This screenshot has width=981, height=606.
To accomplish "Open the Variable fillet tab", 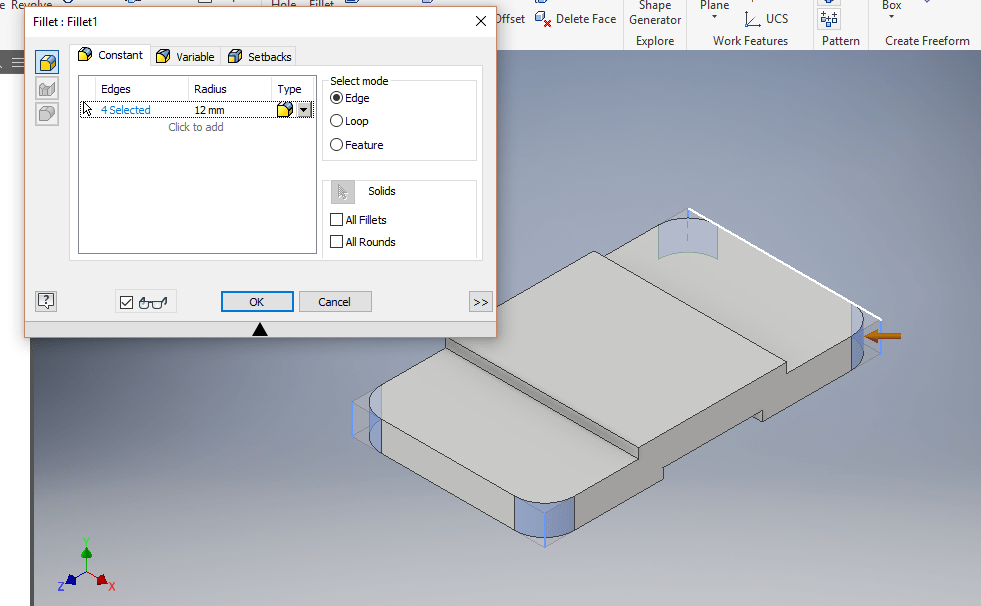I will [x=185, y=56].
